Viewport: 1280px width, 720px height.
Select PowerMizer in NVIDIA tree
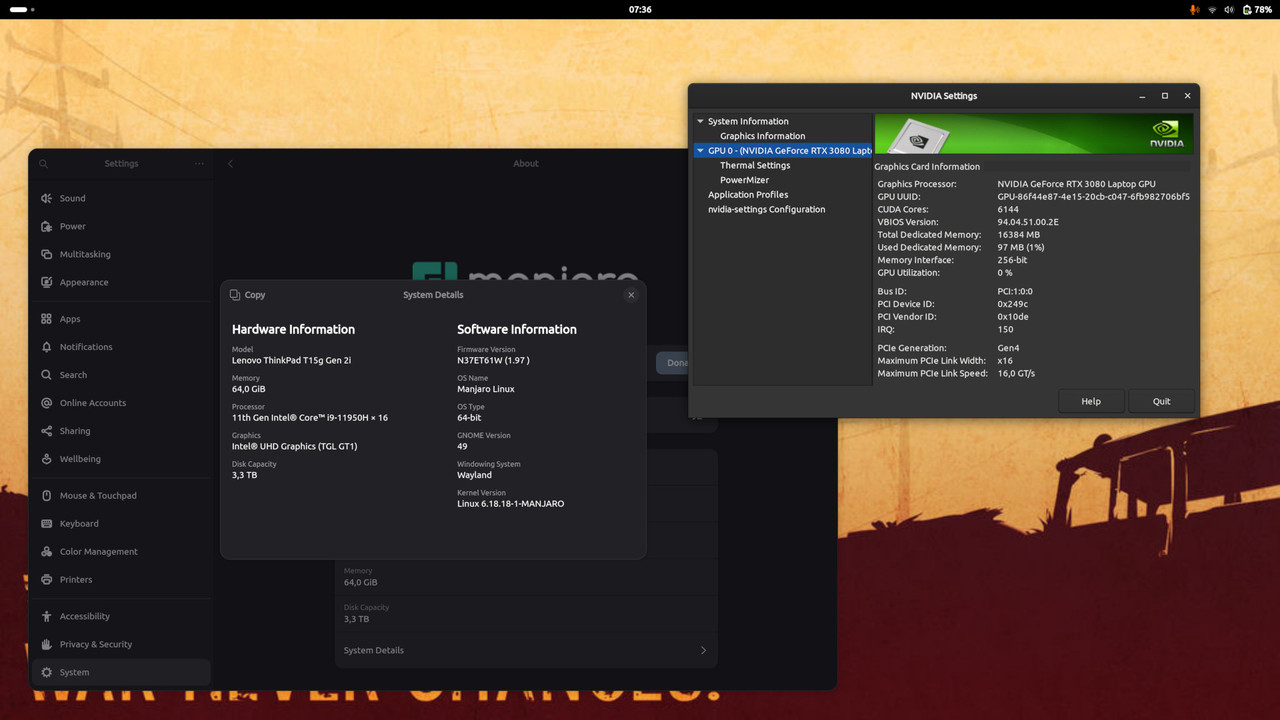(744, 180)
